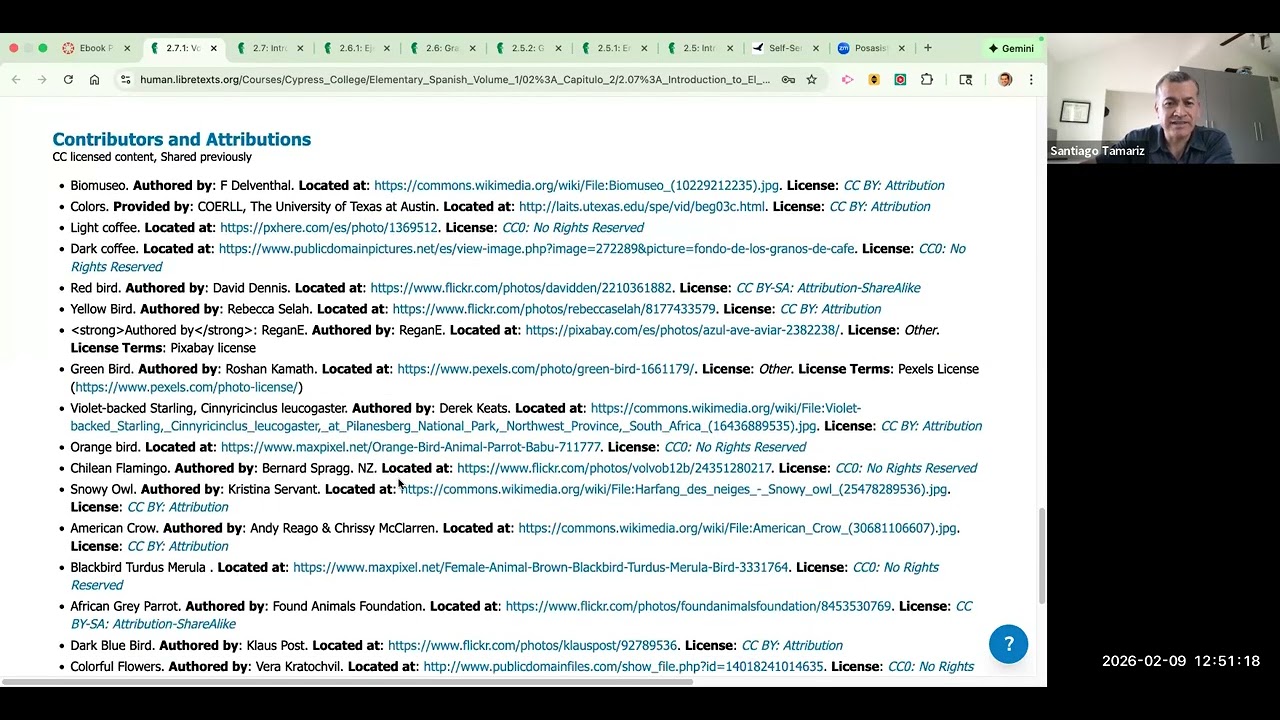Open Chrome three-dot menu

[1031, 80]
